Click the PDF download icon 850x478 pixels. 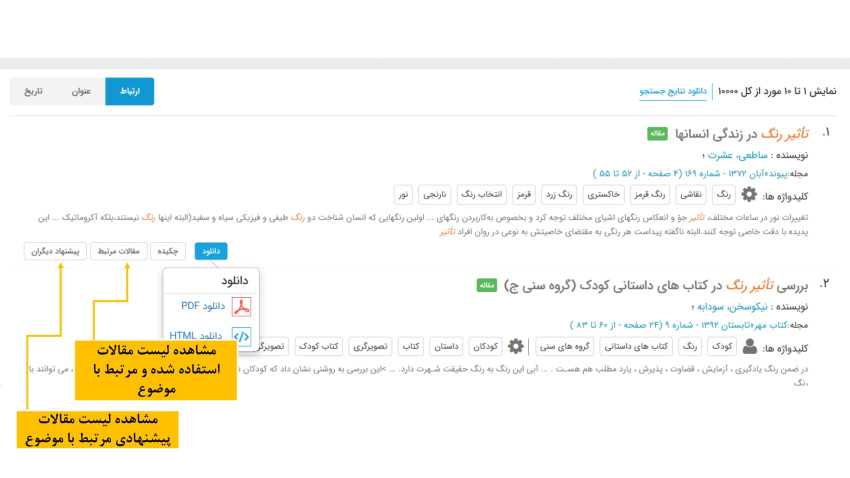click(x=242, y=306)
